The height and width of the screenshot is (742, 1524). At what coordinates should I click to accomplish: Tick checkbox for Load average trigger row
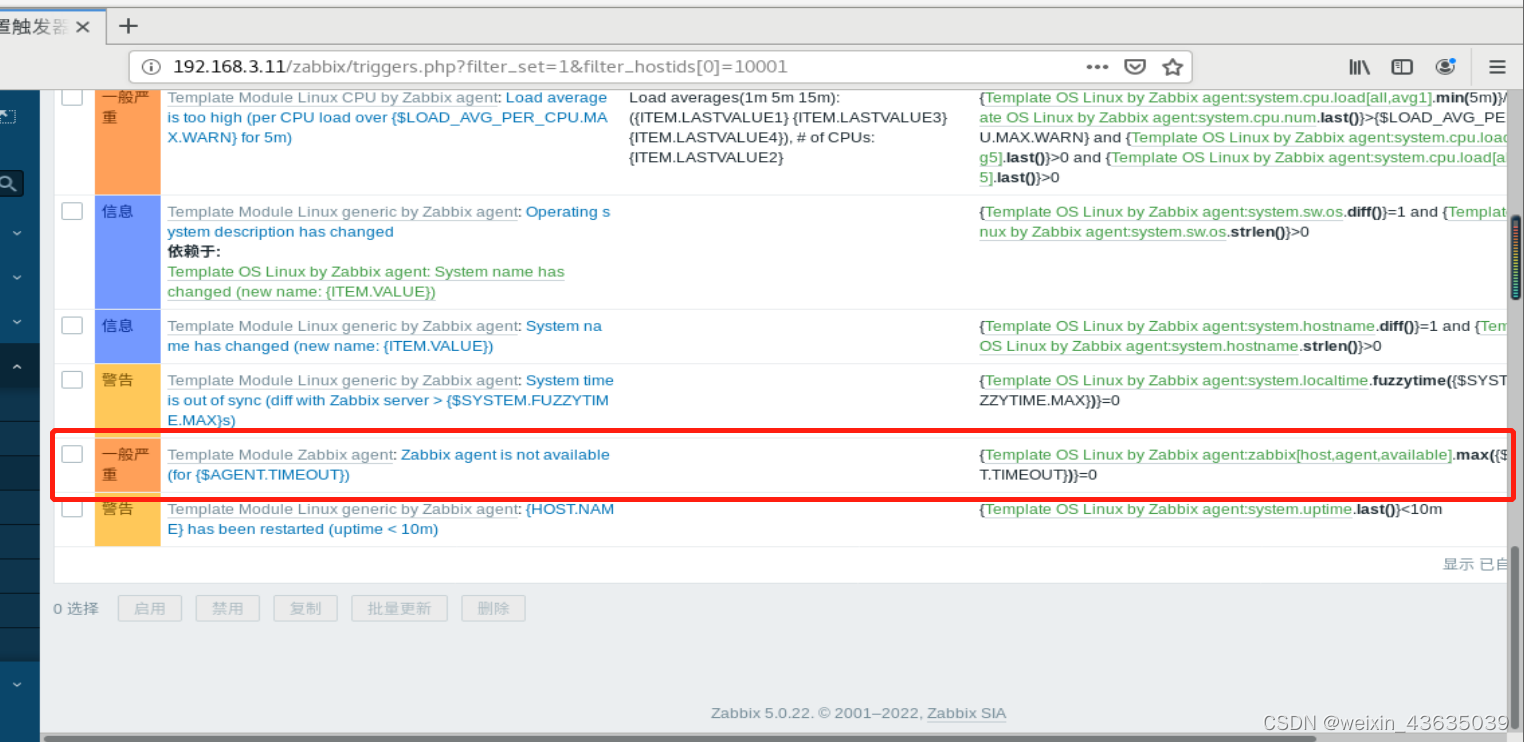pyautogui.click(x=72, y=97)
